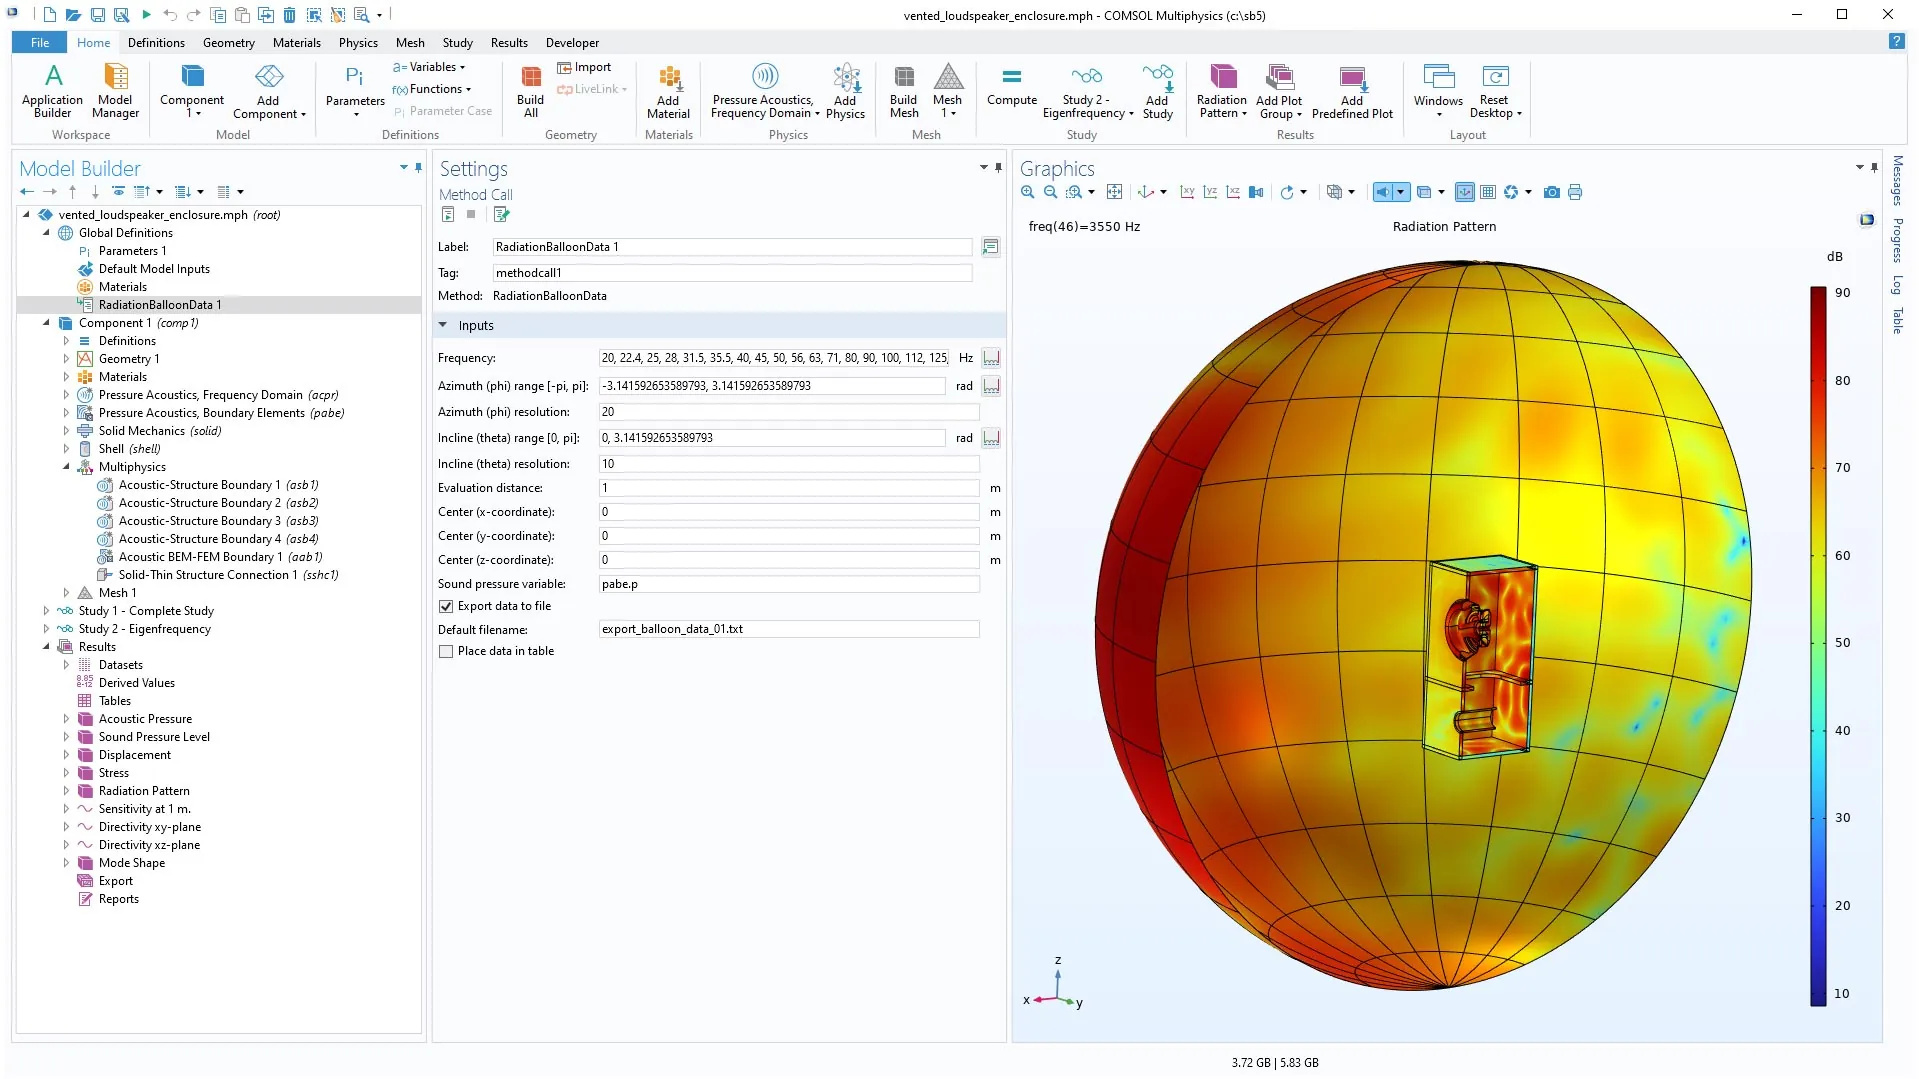Enable Place data in table checkbox
Screen dimensions: 1919x1079
pos(446,652)
